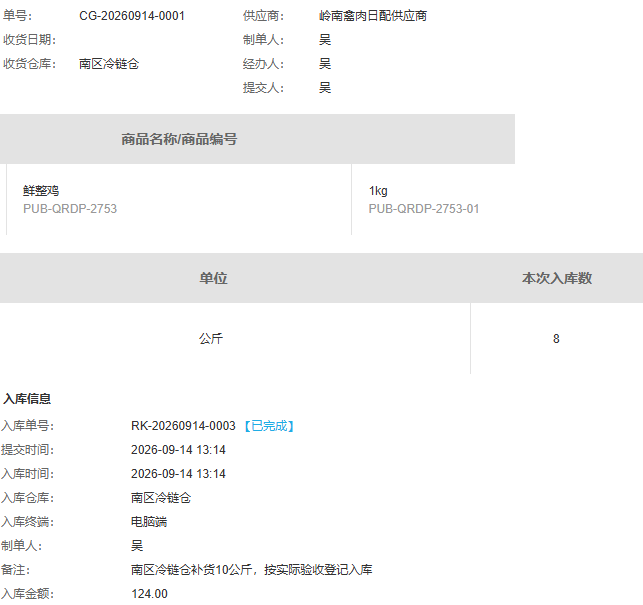Screen dimensions: 643x605
Task: Click the 单位 column header
Action: point(213,278)
